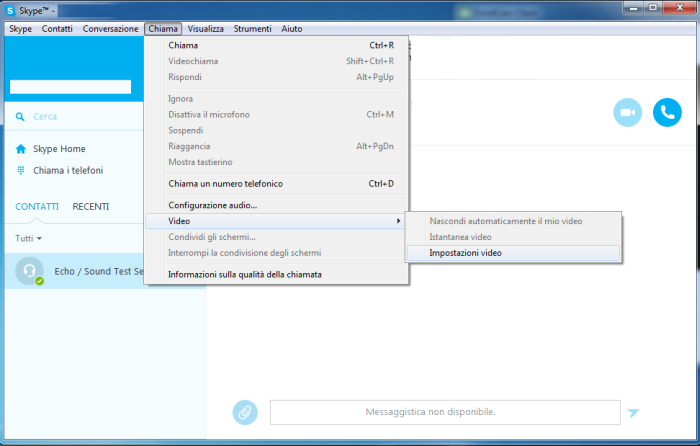This screenshot has height=446, width=700.
Task: Click the Echo contact headset avatar
Action: click(x=29, y=271)
